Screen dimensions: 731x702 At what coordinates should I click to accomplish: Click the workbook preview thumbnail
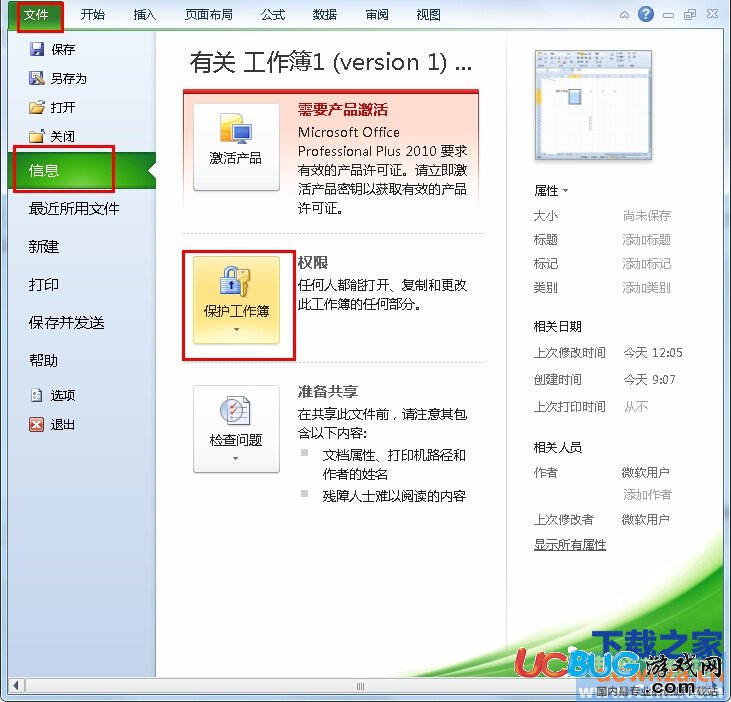(593, 105)
